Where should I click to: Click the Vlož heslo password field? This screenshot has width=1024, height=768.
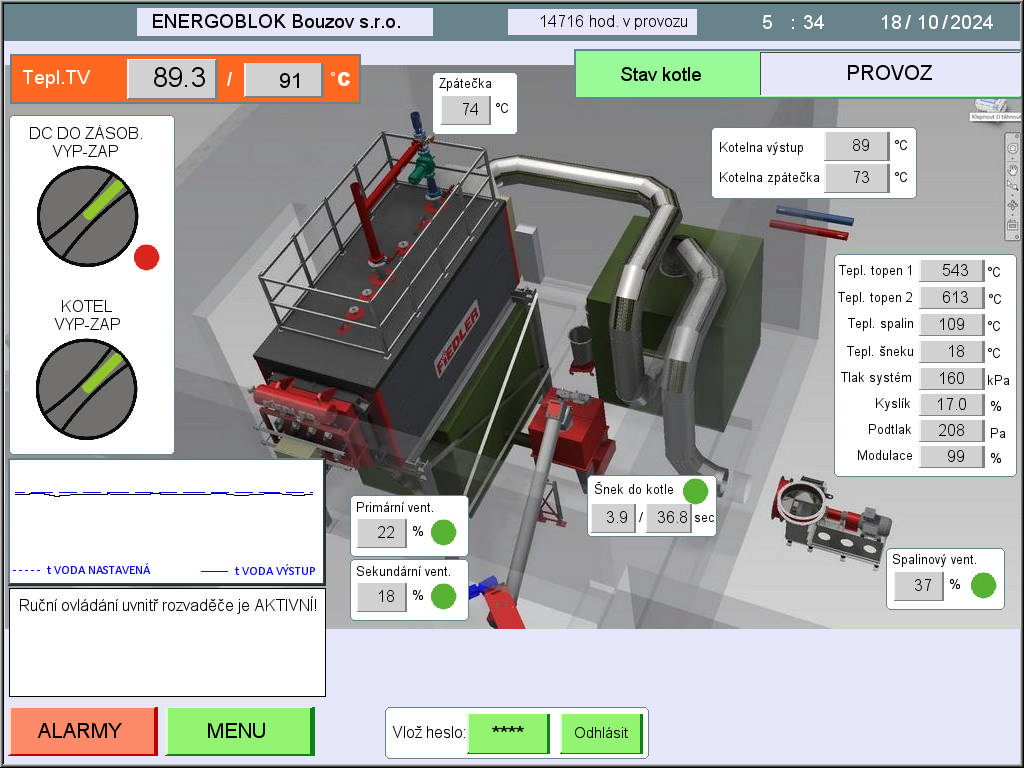pyautogui.click(x=508, y=733)
